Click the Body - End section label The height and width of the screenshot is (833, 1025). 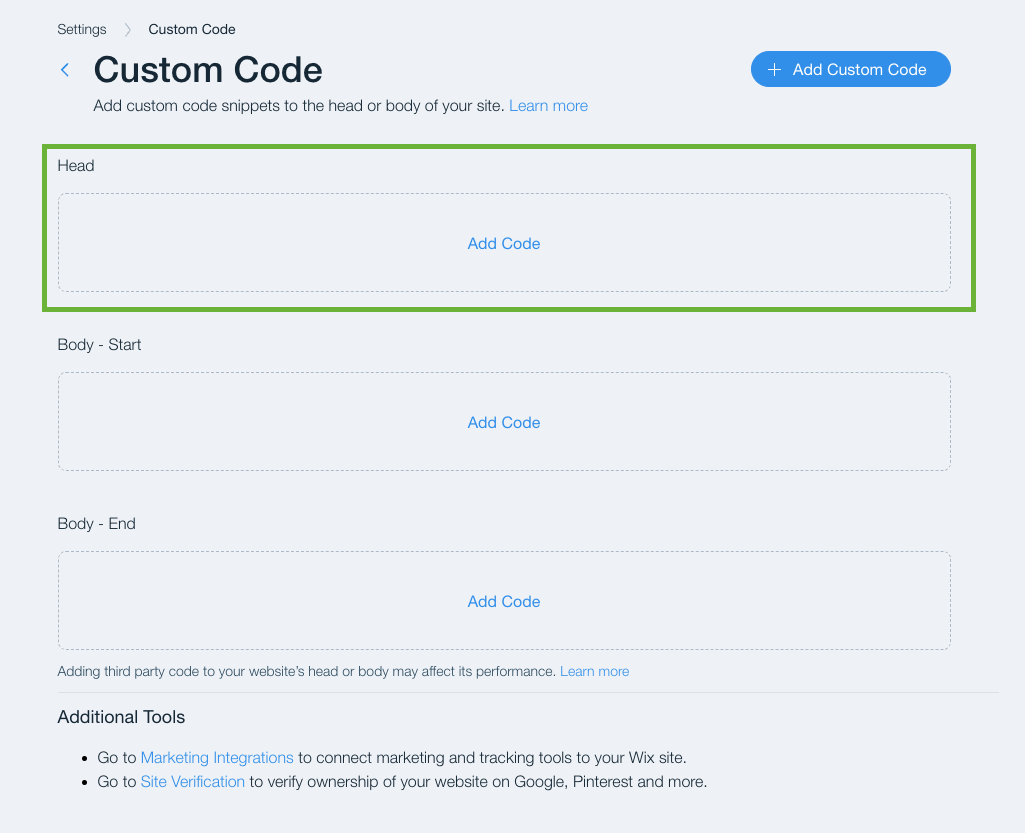point(96,523)
